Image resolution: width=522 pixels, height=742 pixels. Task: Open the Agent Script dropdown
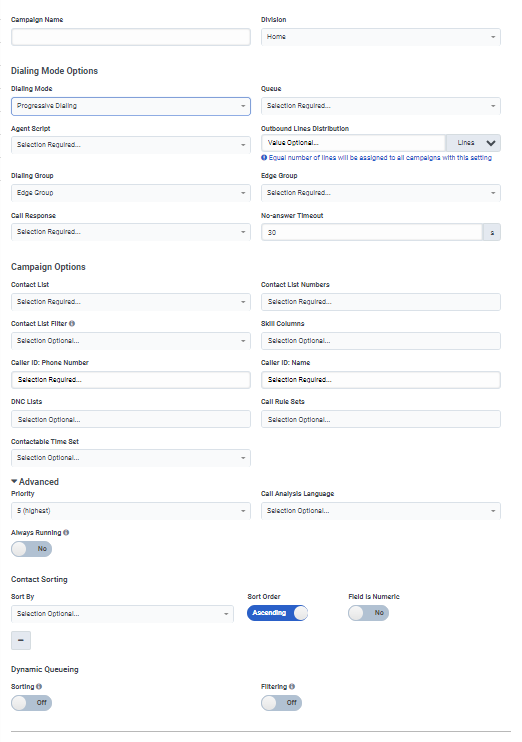coord(131,145)
